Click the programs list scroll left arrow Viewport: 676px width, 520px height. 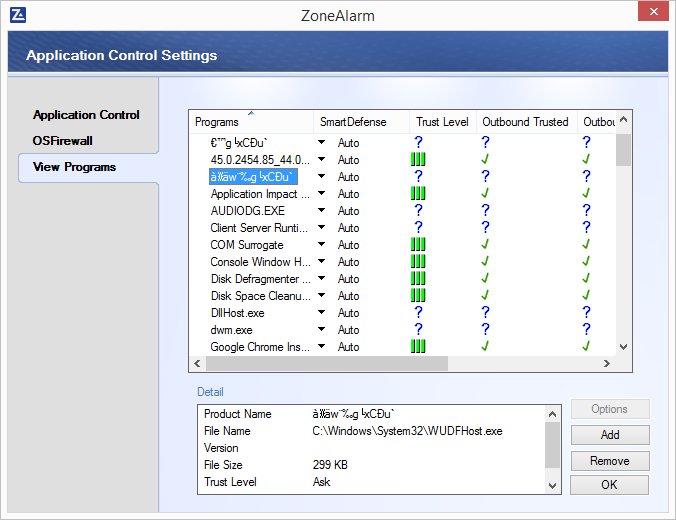click(x=197, y=363)
